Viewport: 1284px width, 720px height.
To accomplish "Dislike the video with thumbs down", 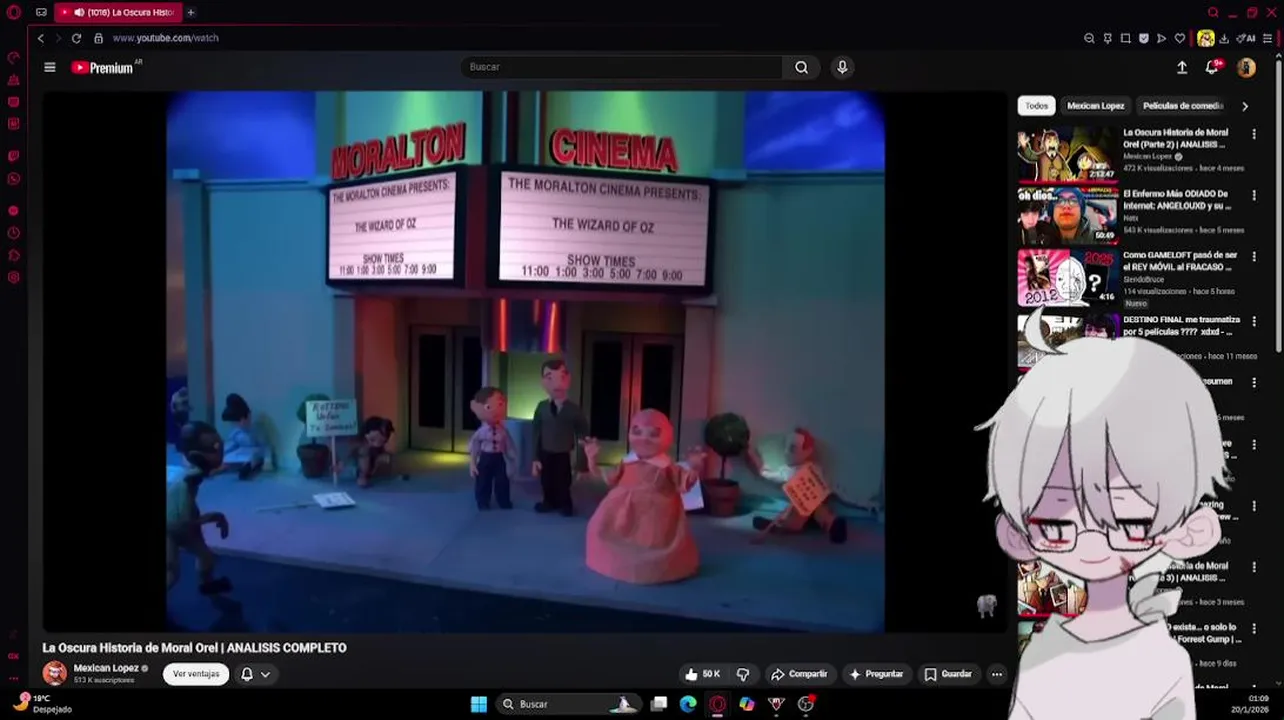I will [x=743, y=674].
